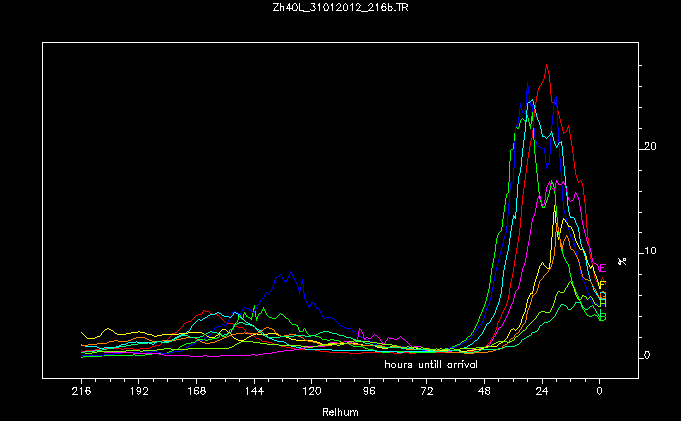681x421 pixels.
Task: Click the 20 value on the right y-axis
Action: click(650, 146)
